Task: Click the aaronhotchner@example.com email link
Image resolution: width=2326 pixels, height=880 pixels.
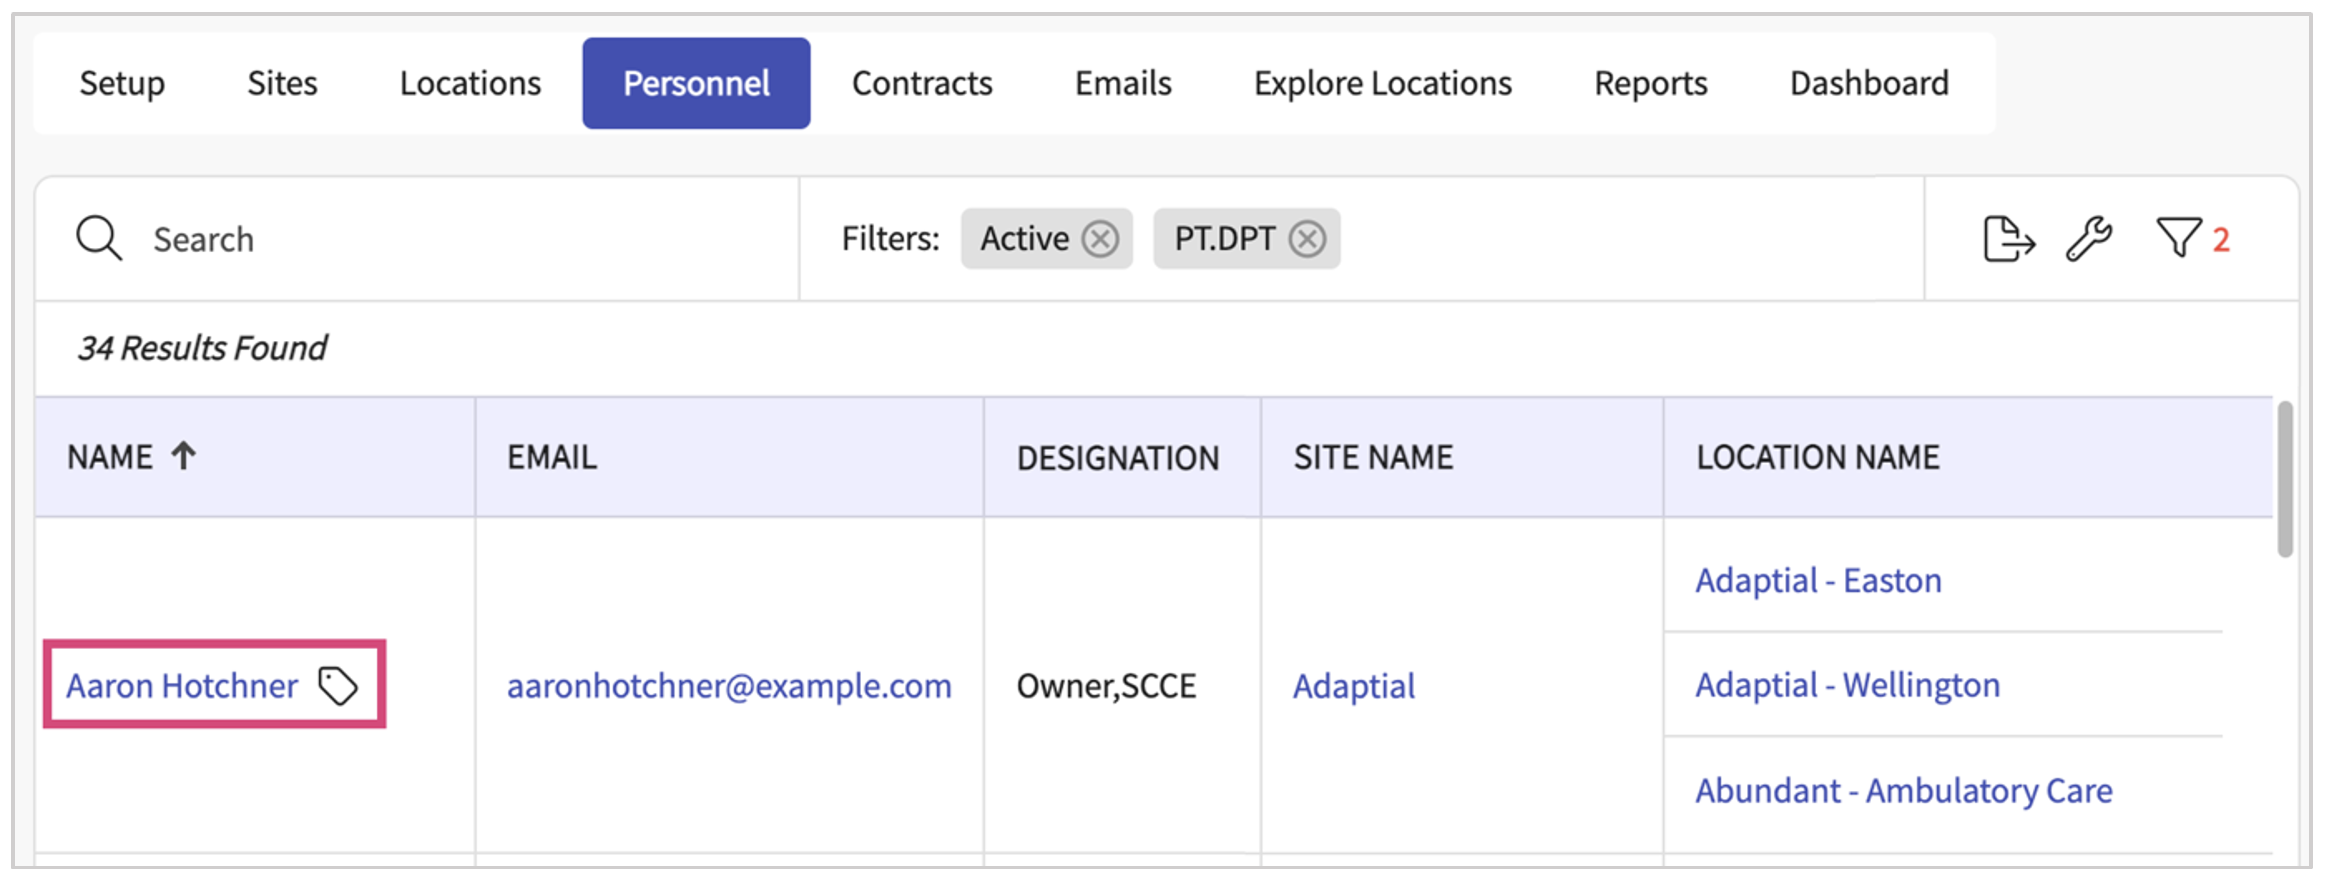Action: (x=729, y=686)
